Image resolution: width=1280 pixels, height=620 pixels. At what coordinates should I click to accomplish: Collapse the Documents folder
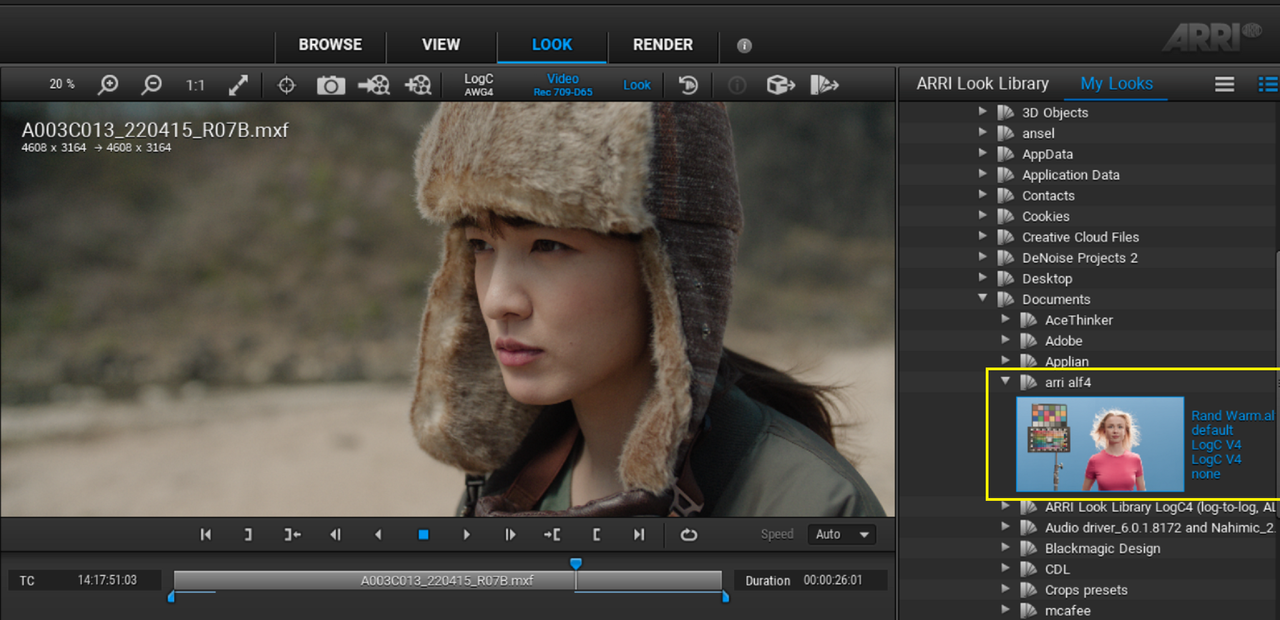pos(983,298)
